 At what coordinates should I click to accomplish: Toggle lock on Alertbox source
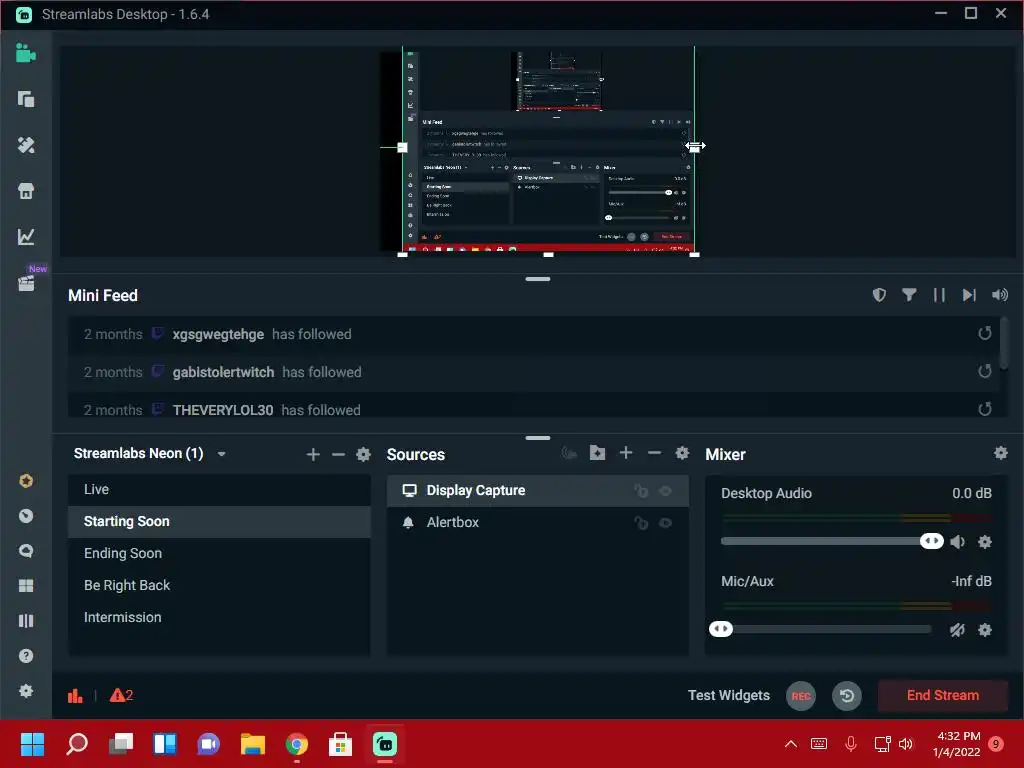641,523
